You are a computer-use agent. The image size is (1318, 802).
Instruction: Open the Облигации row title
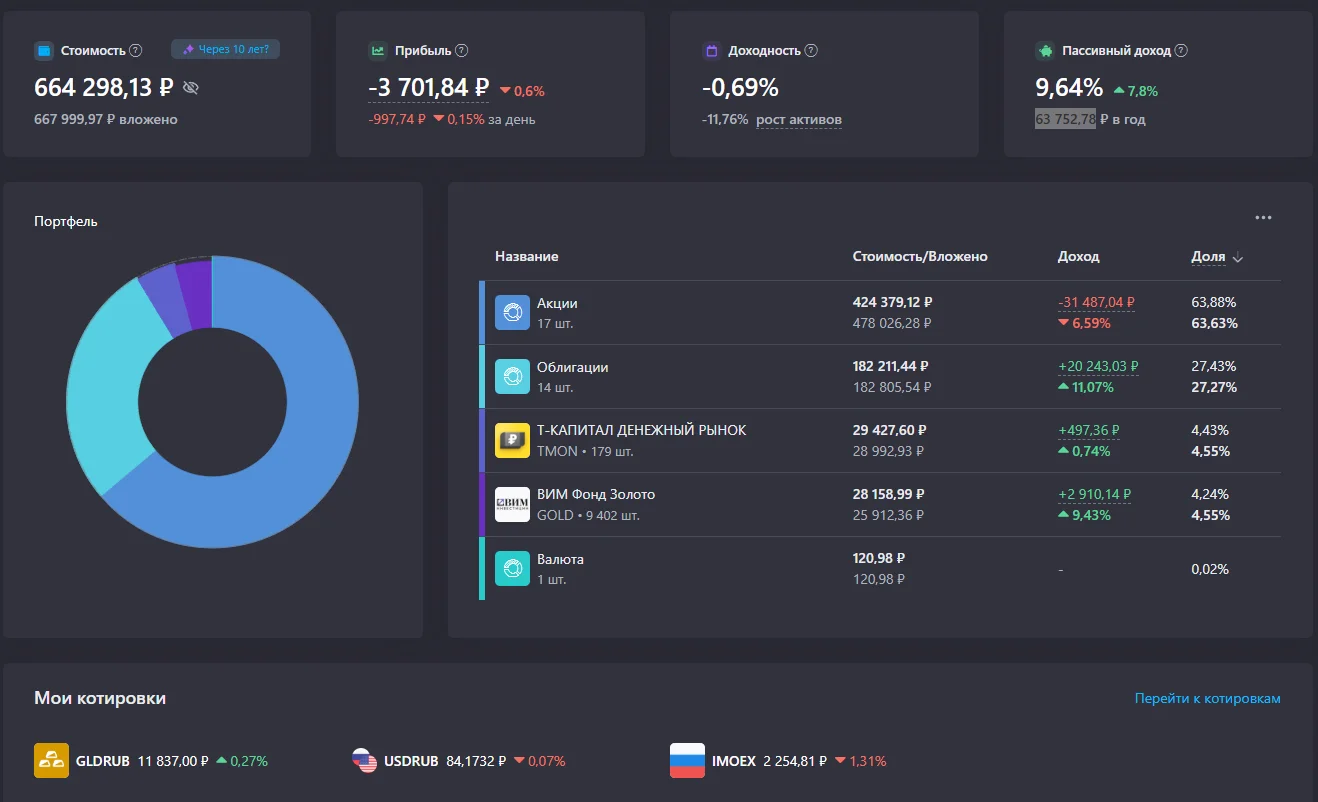(572, 367)
